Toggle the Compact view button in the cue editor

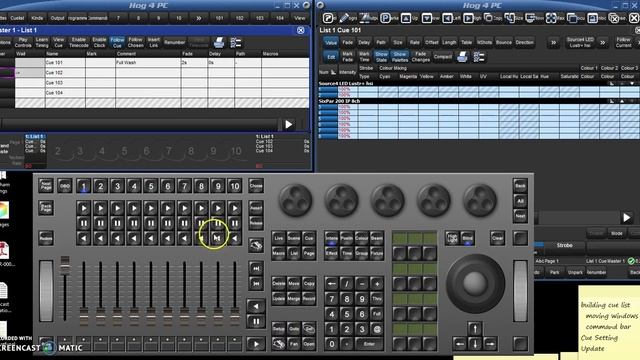[x=442, y=57]
